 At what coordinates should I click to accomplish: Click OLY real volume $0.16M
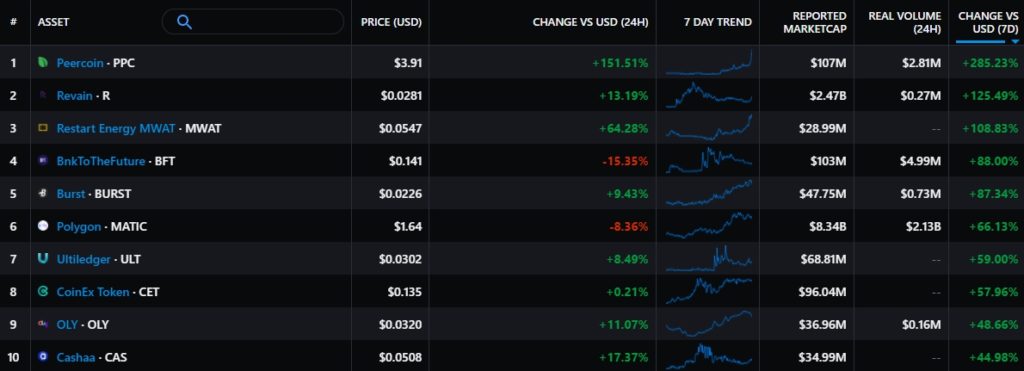[922, 325]
